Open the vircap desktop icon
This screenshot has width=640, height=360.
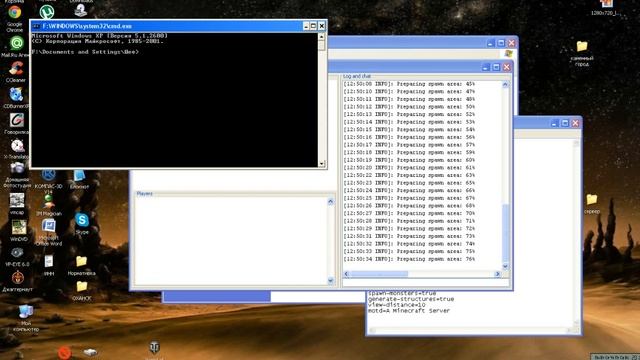click(x=17, y=200)
